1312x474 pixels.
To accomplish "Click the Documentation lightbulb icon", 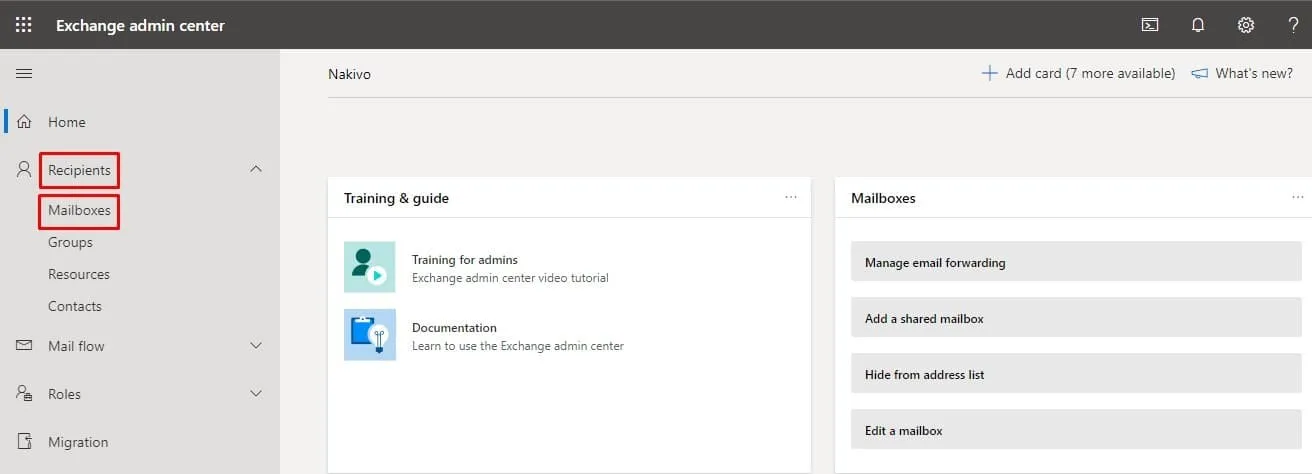I will [369, 335].
